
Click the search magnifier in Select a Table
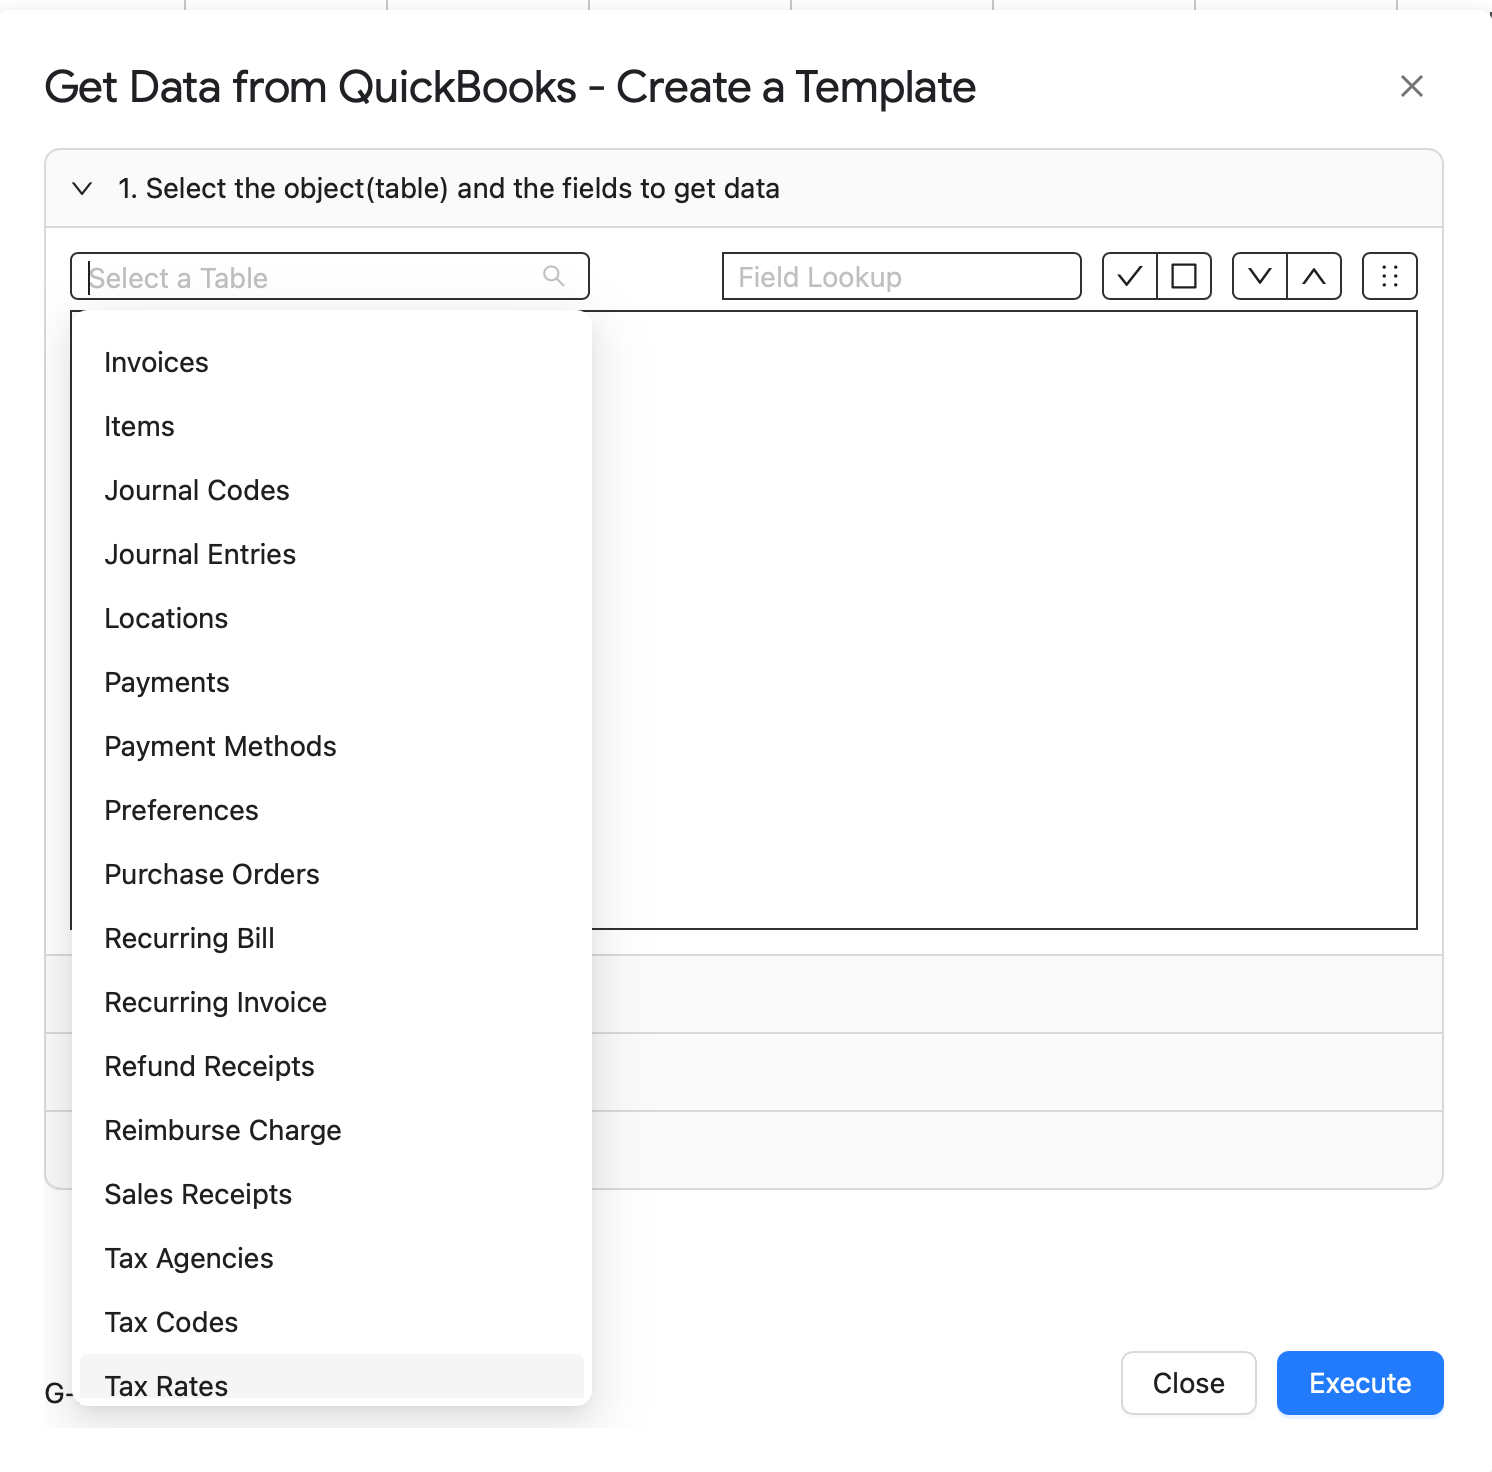coord(554,276)
